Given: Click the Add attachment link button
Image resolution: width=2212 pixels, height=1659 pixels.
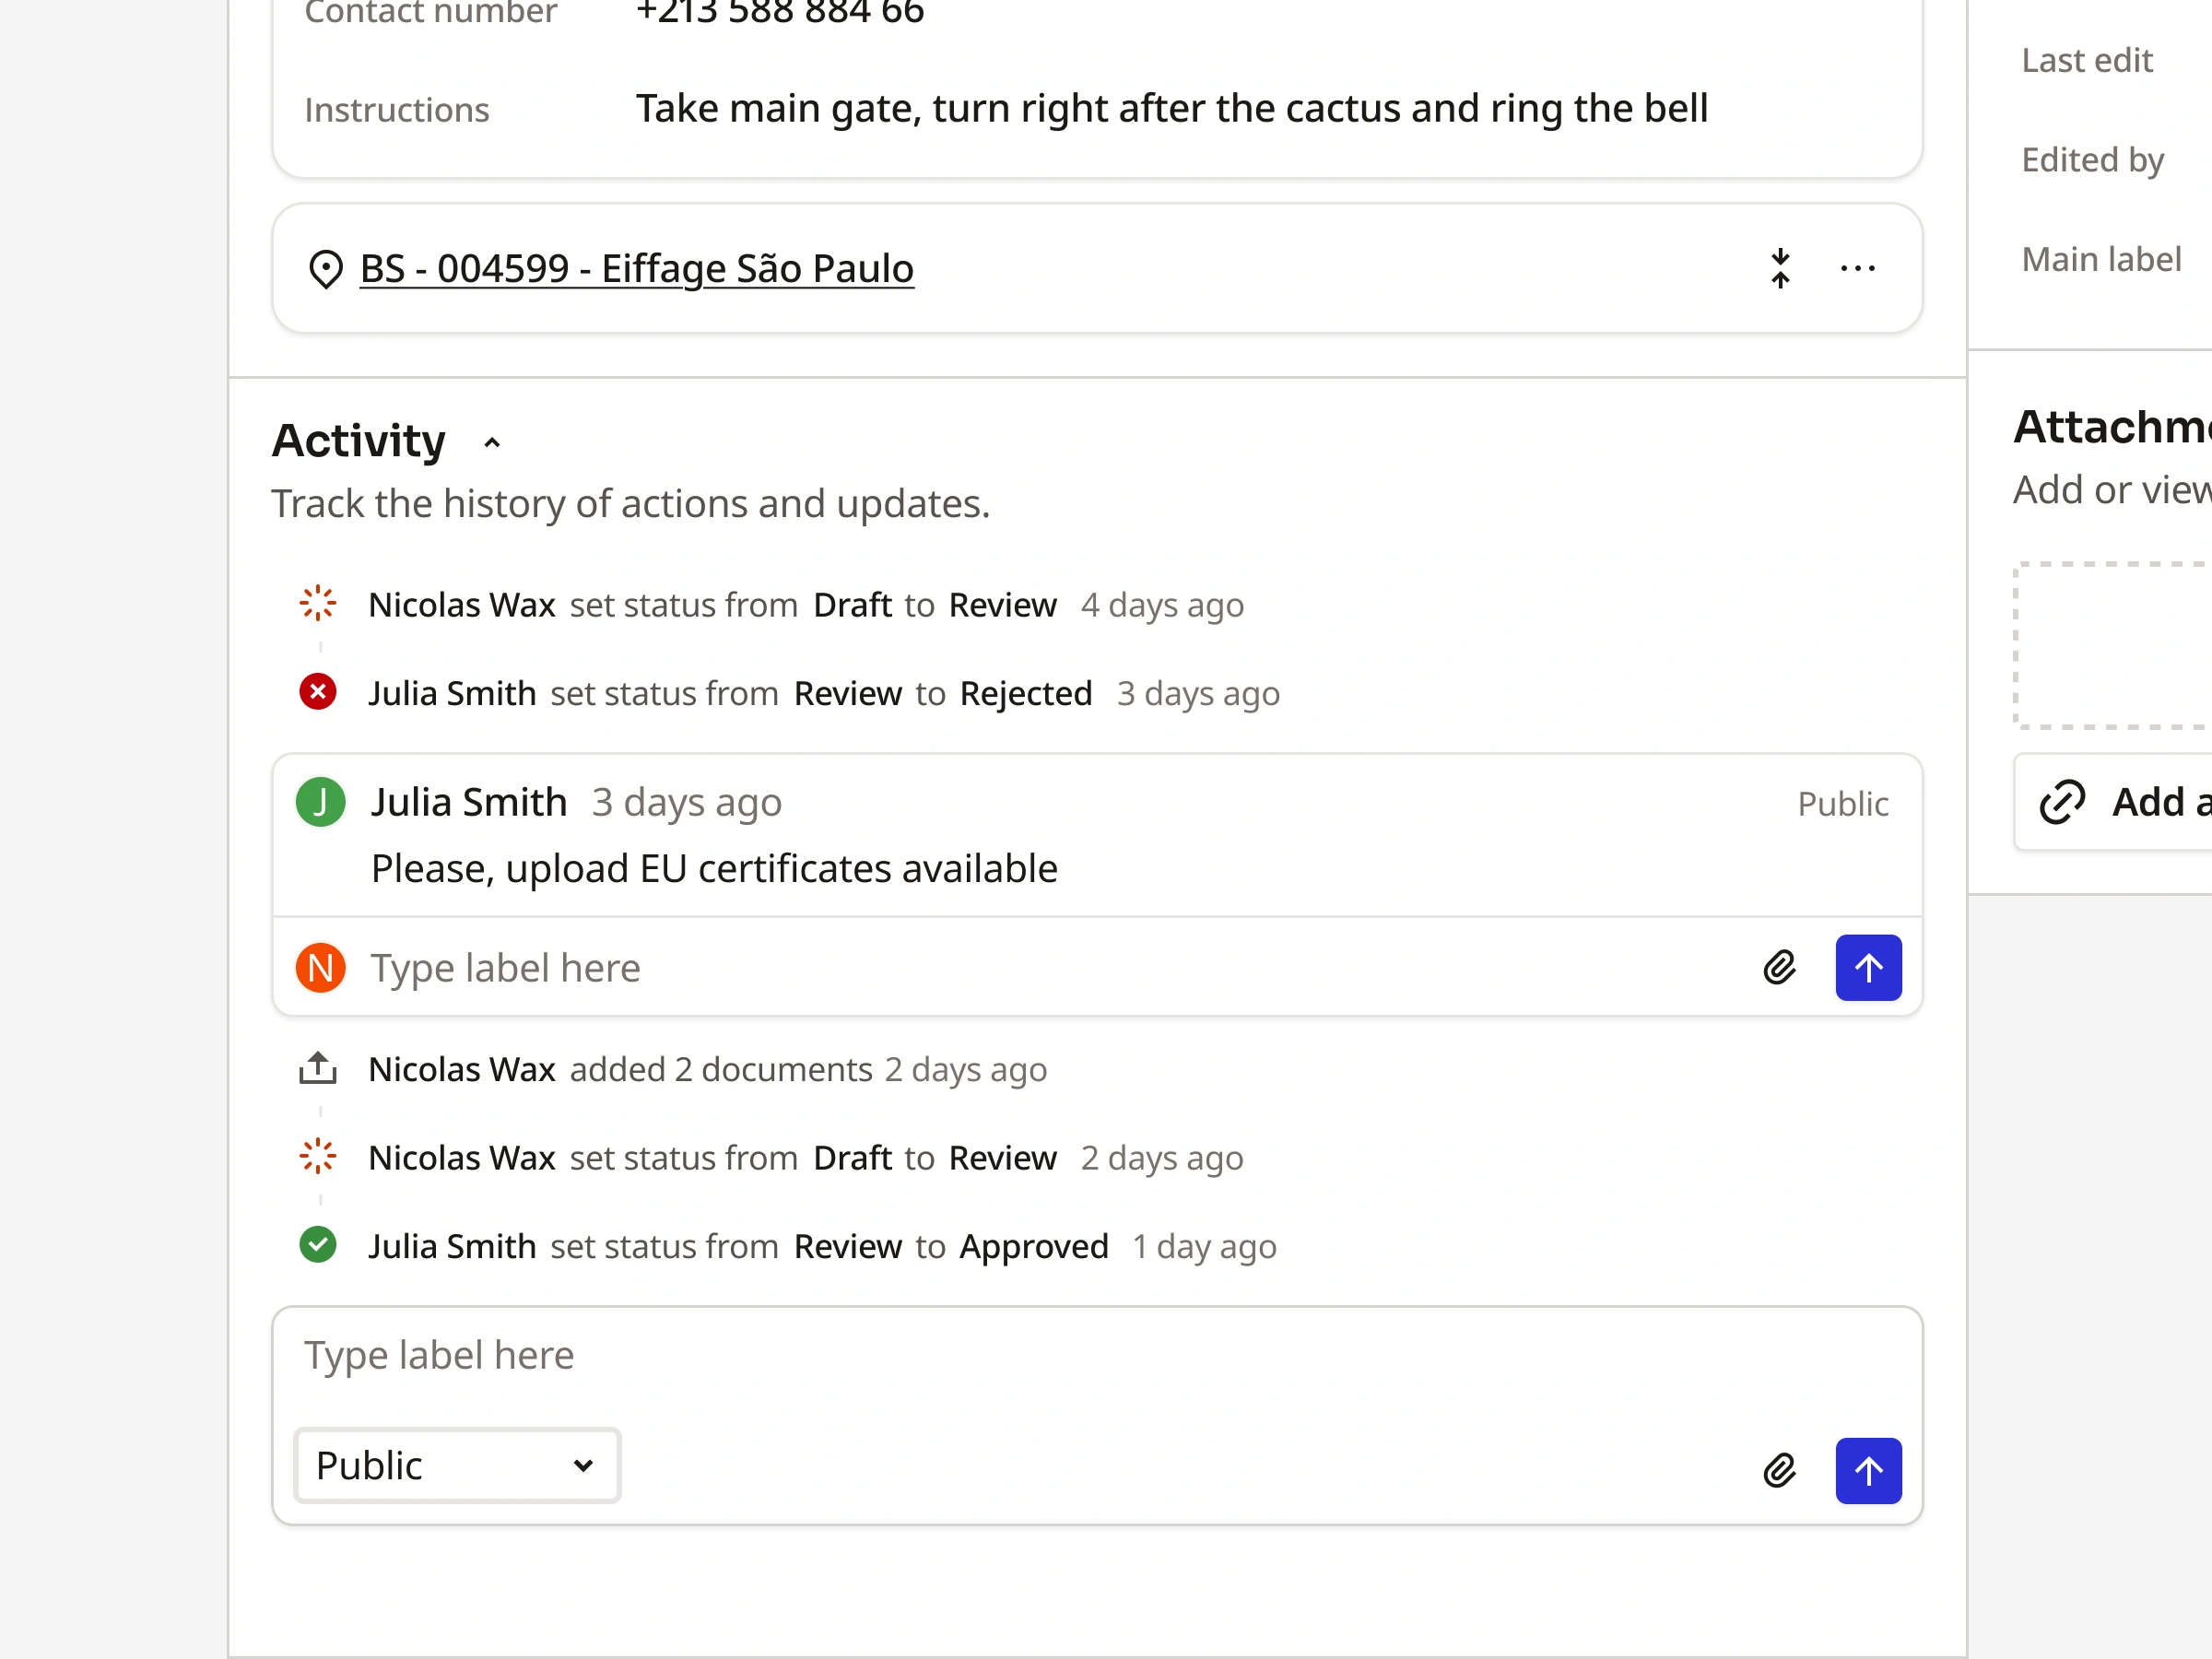Looking at the screenshot, I should [2120, 802].
